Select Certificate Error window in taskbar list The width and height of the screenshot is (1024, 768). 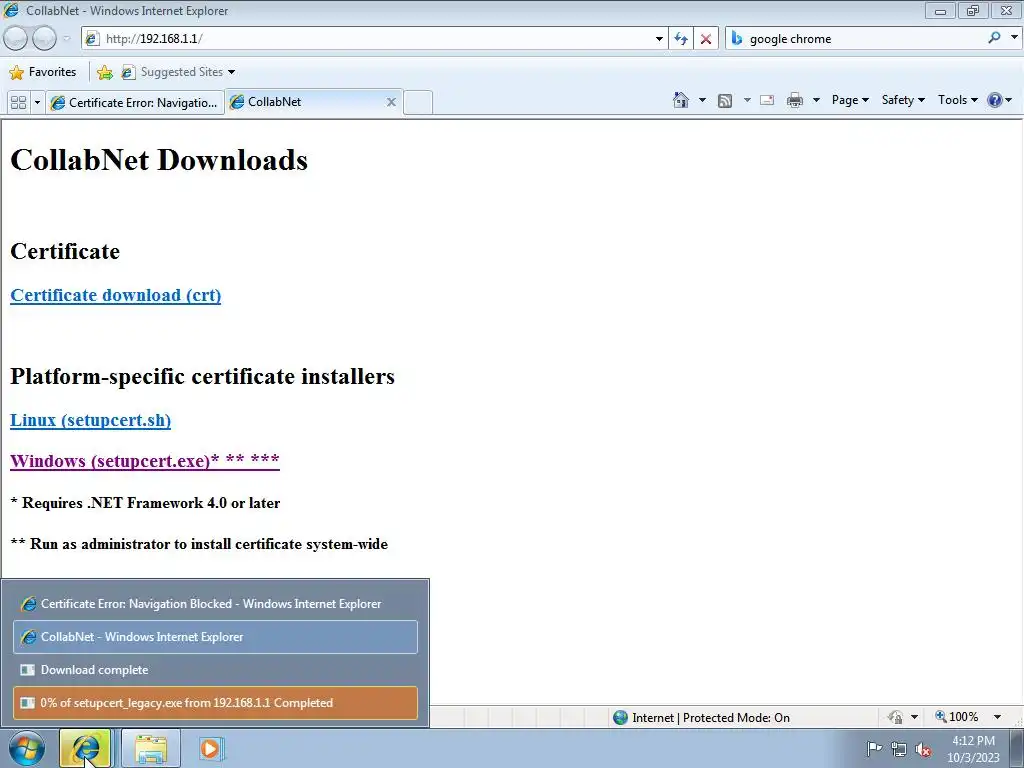tap(215, 603)
